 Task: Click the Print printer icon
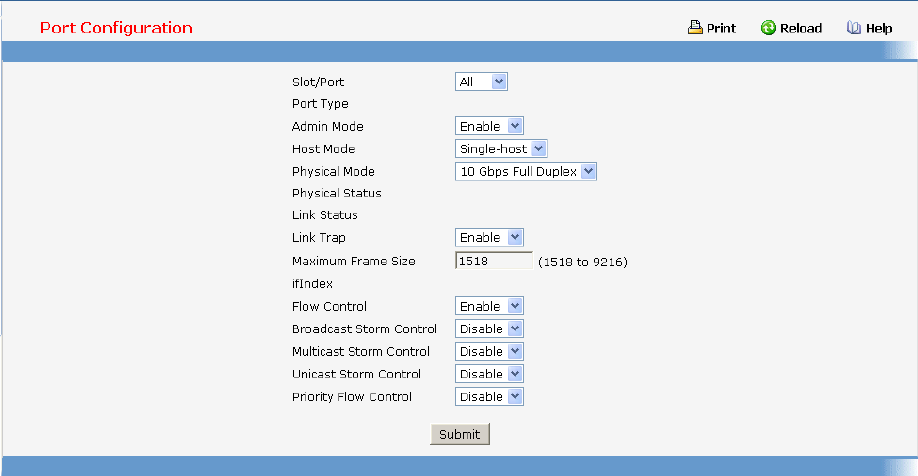tap(695, 28)
